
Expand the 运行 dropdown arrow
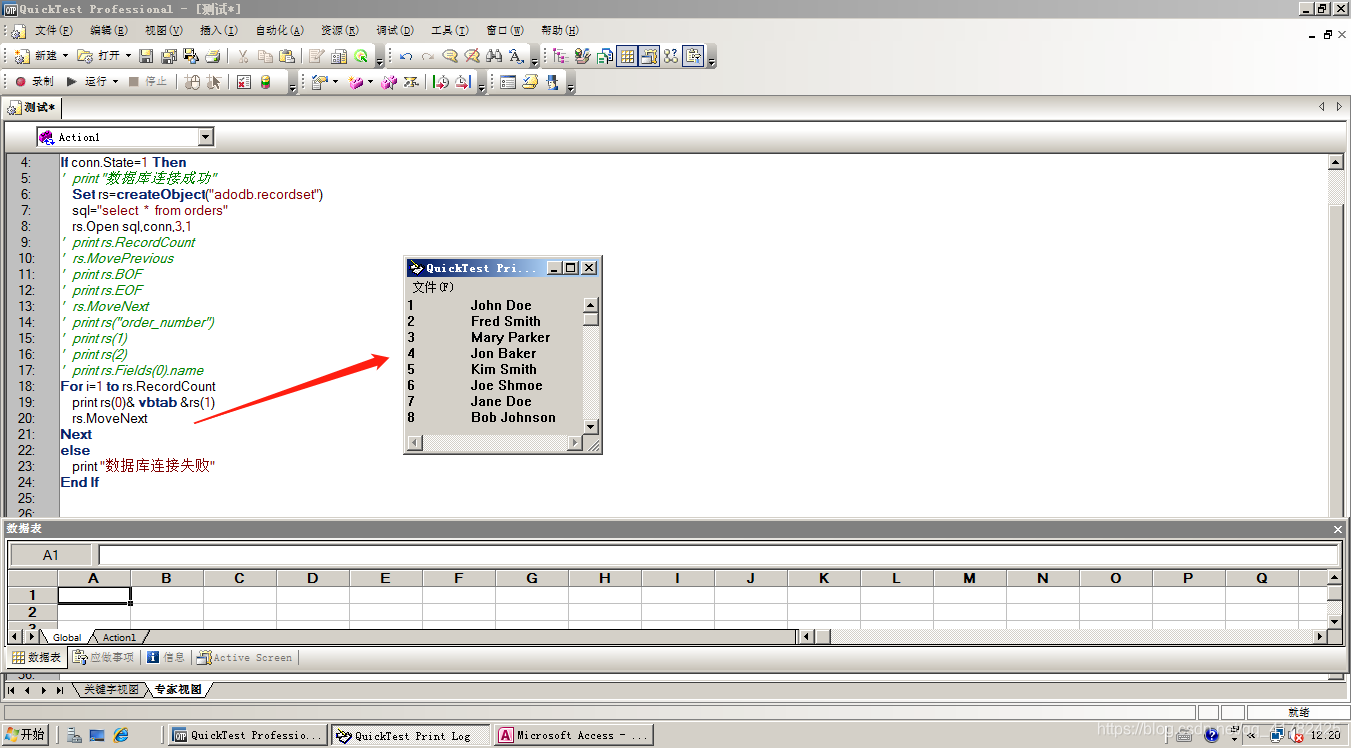pos(115,82)
